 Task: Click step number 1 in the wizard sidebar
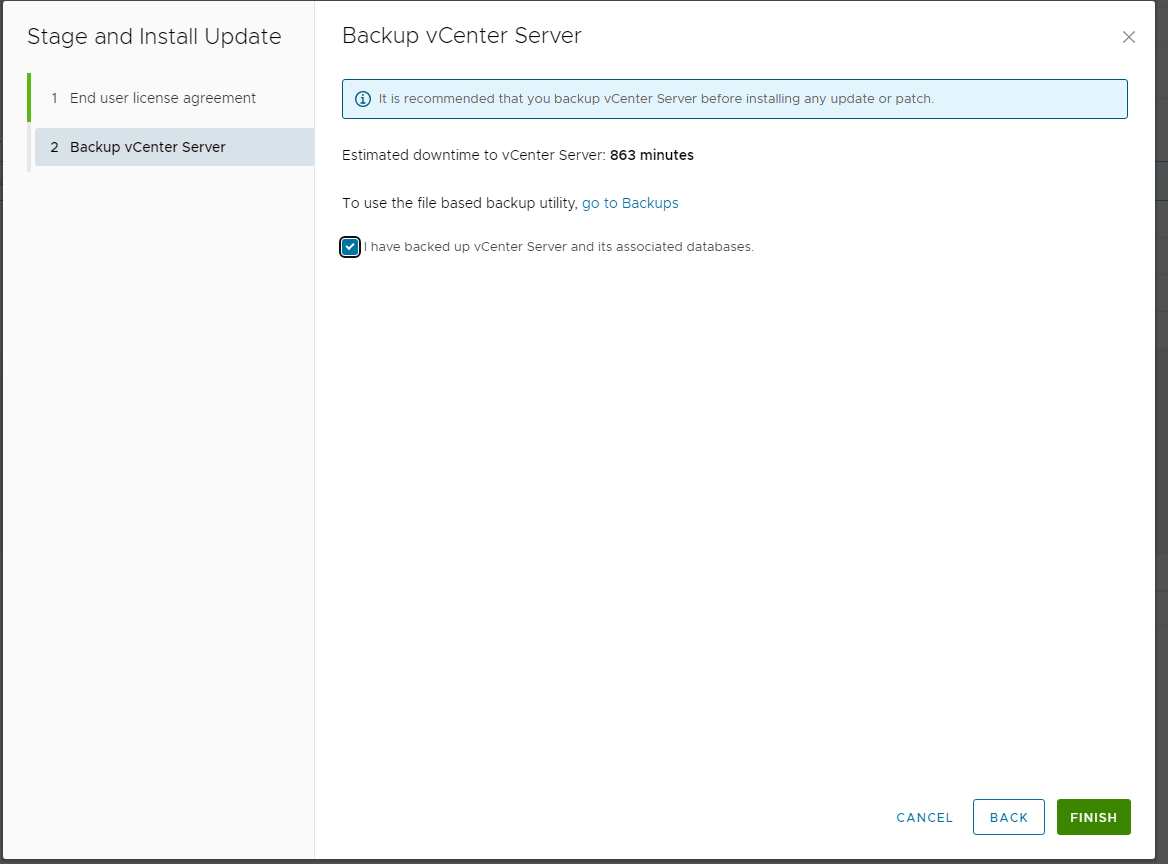54,98
